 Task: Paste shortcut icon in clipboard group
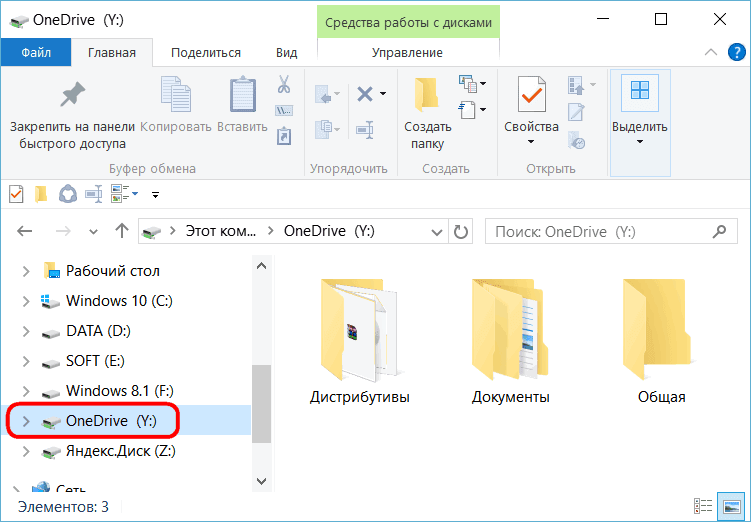tap(284, 136)
